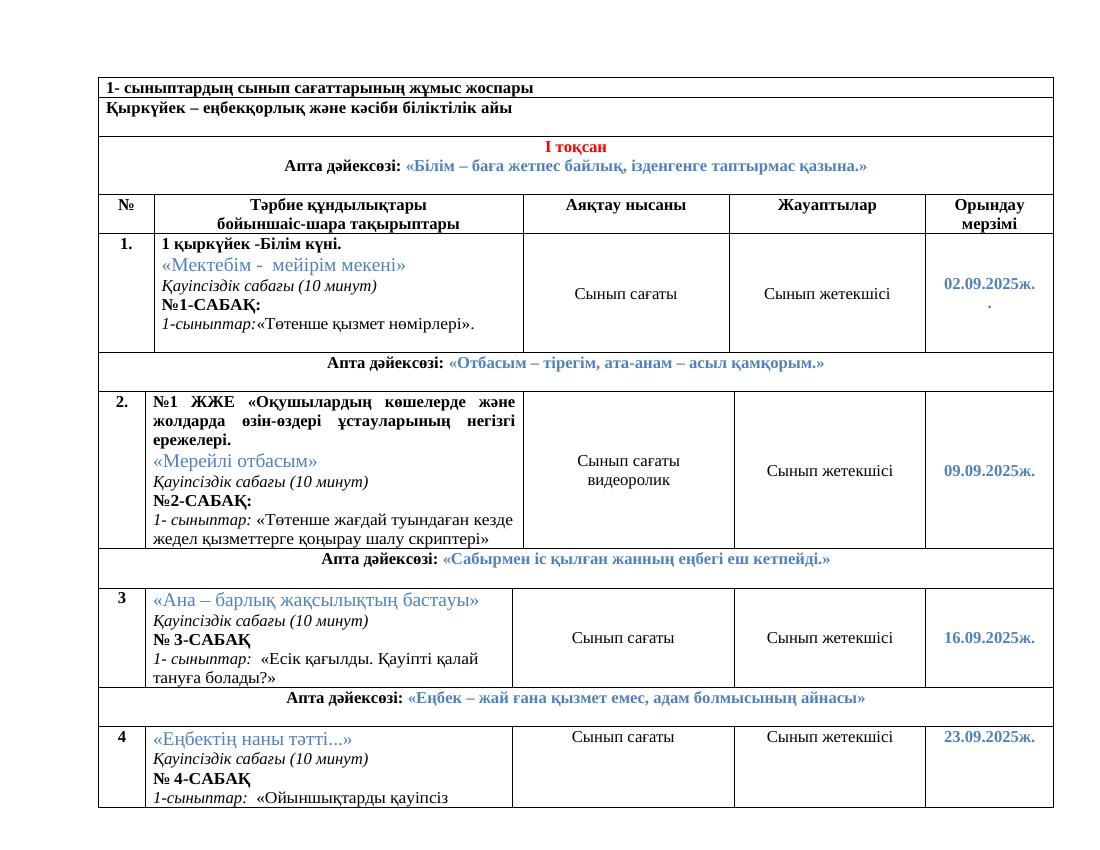Click the "Сынып сағаты видеоролик" cell
Screen dimensions: 1100x850
(x=628, y=470)
